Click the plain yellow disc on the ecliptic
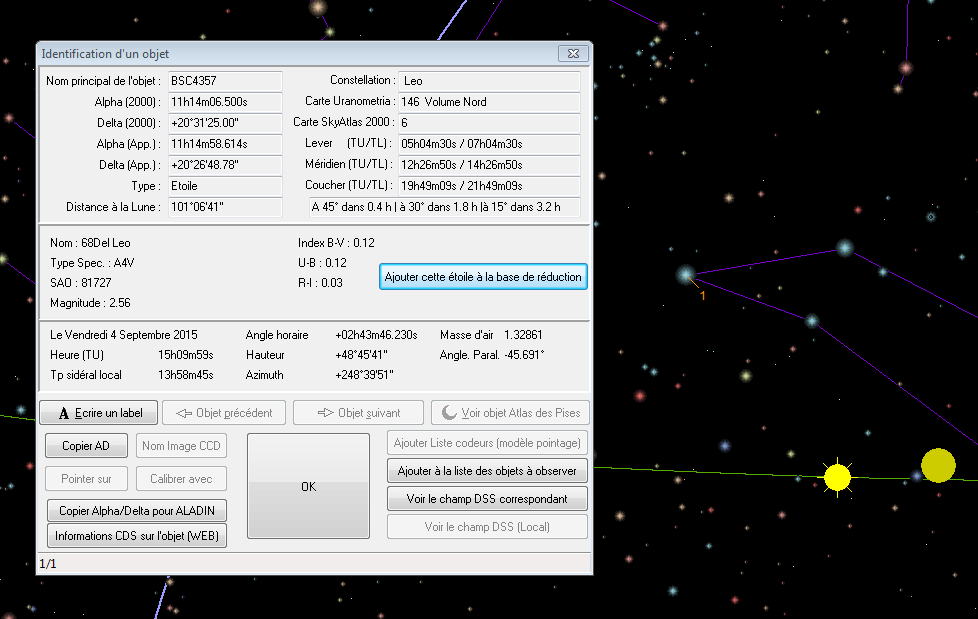Screen dimensions: 978x619 pos(938,466)
